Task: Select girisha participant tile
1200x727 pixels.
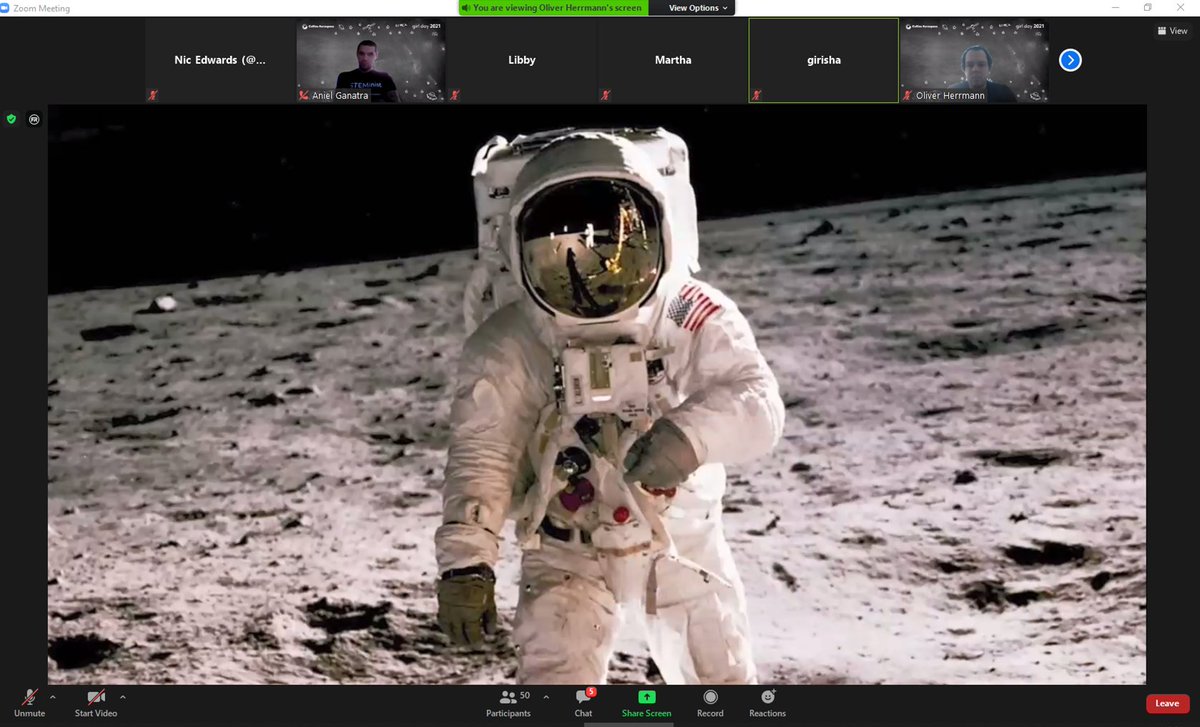Action: tap(824, 60)
